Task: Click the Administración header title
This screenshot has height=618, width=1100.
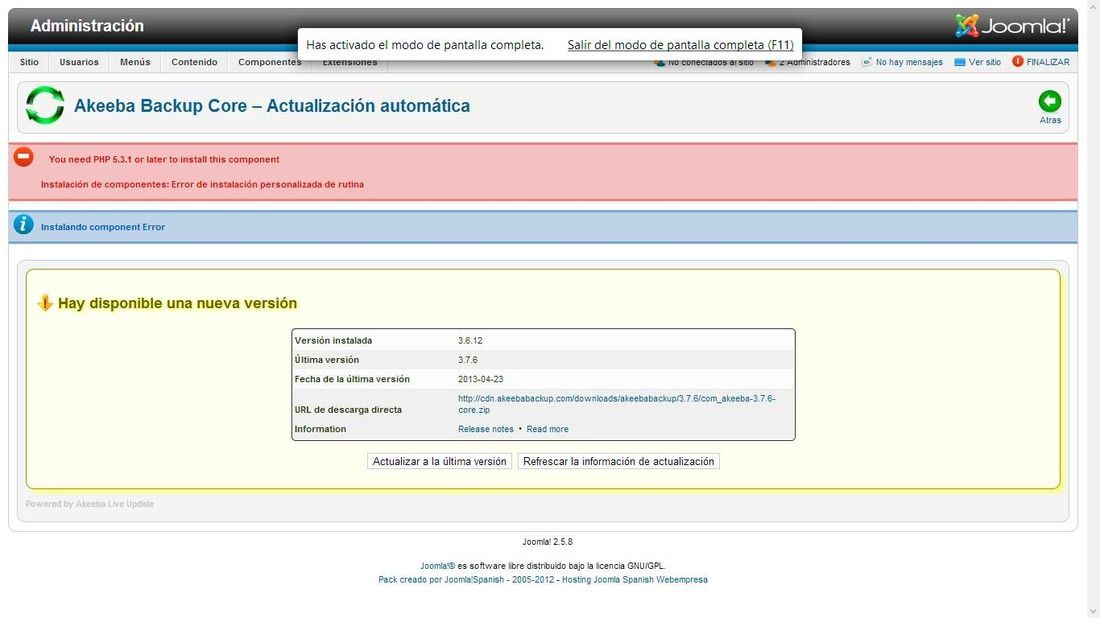Action: [87, 26]
